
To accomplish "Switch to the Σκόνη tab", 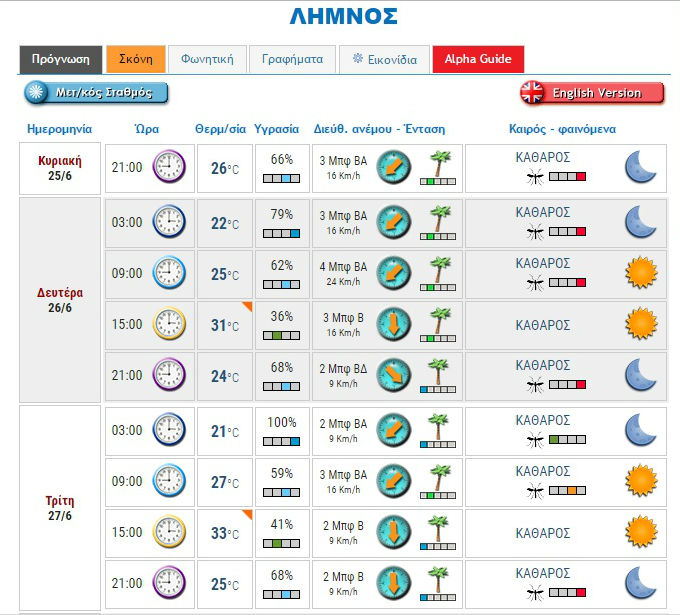I will (x=136, y=59).
